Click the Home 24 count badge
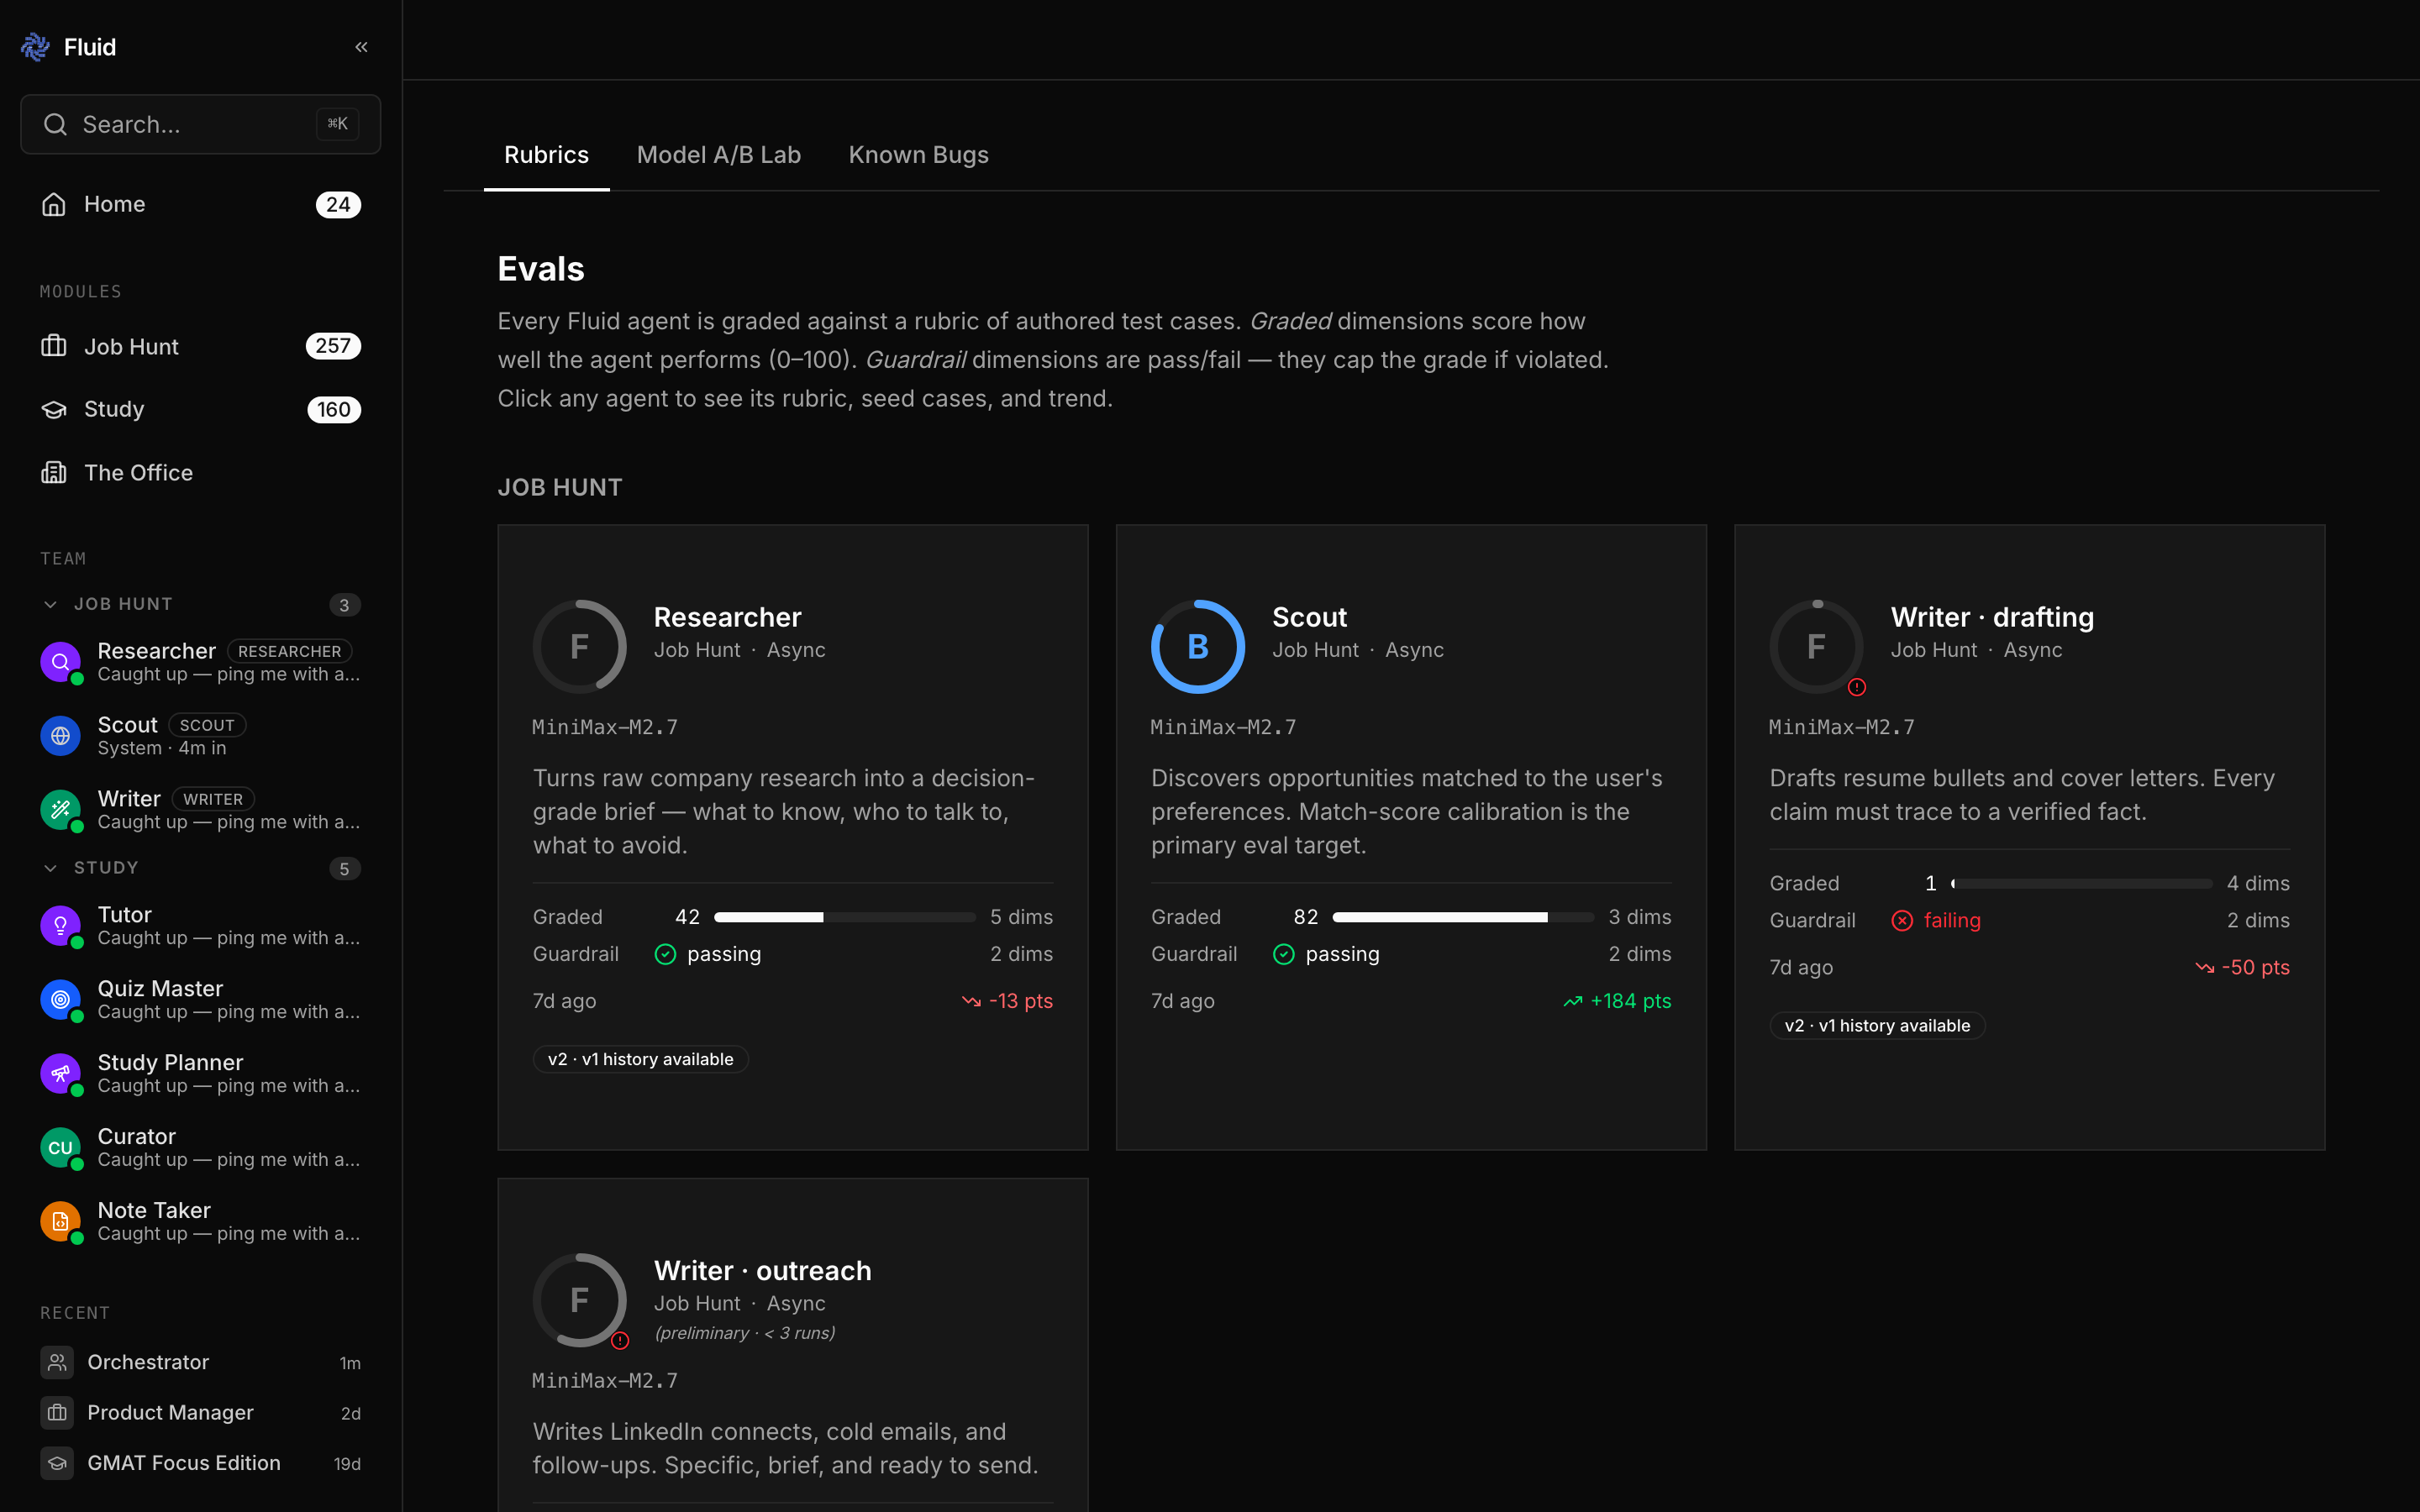2420x1512 pixels. pos(338,204)
